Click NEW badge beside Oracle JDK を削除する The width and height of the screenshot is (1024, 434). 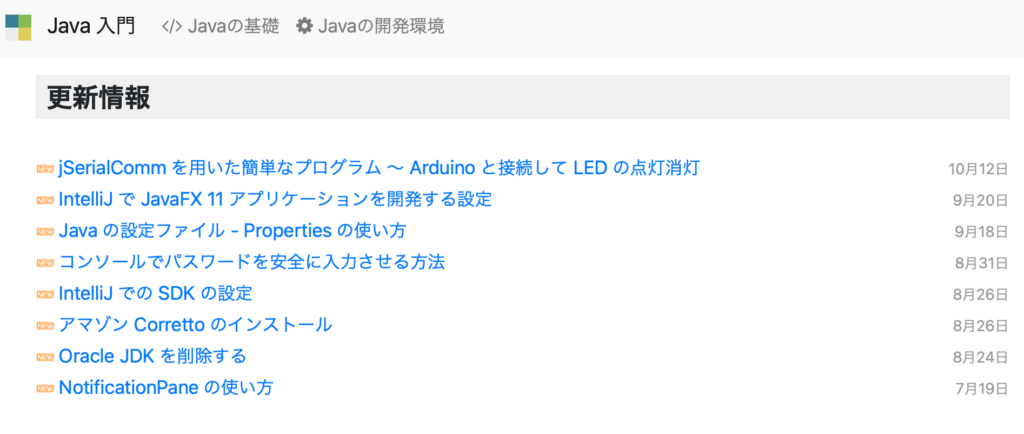click(45, 357)
